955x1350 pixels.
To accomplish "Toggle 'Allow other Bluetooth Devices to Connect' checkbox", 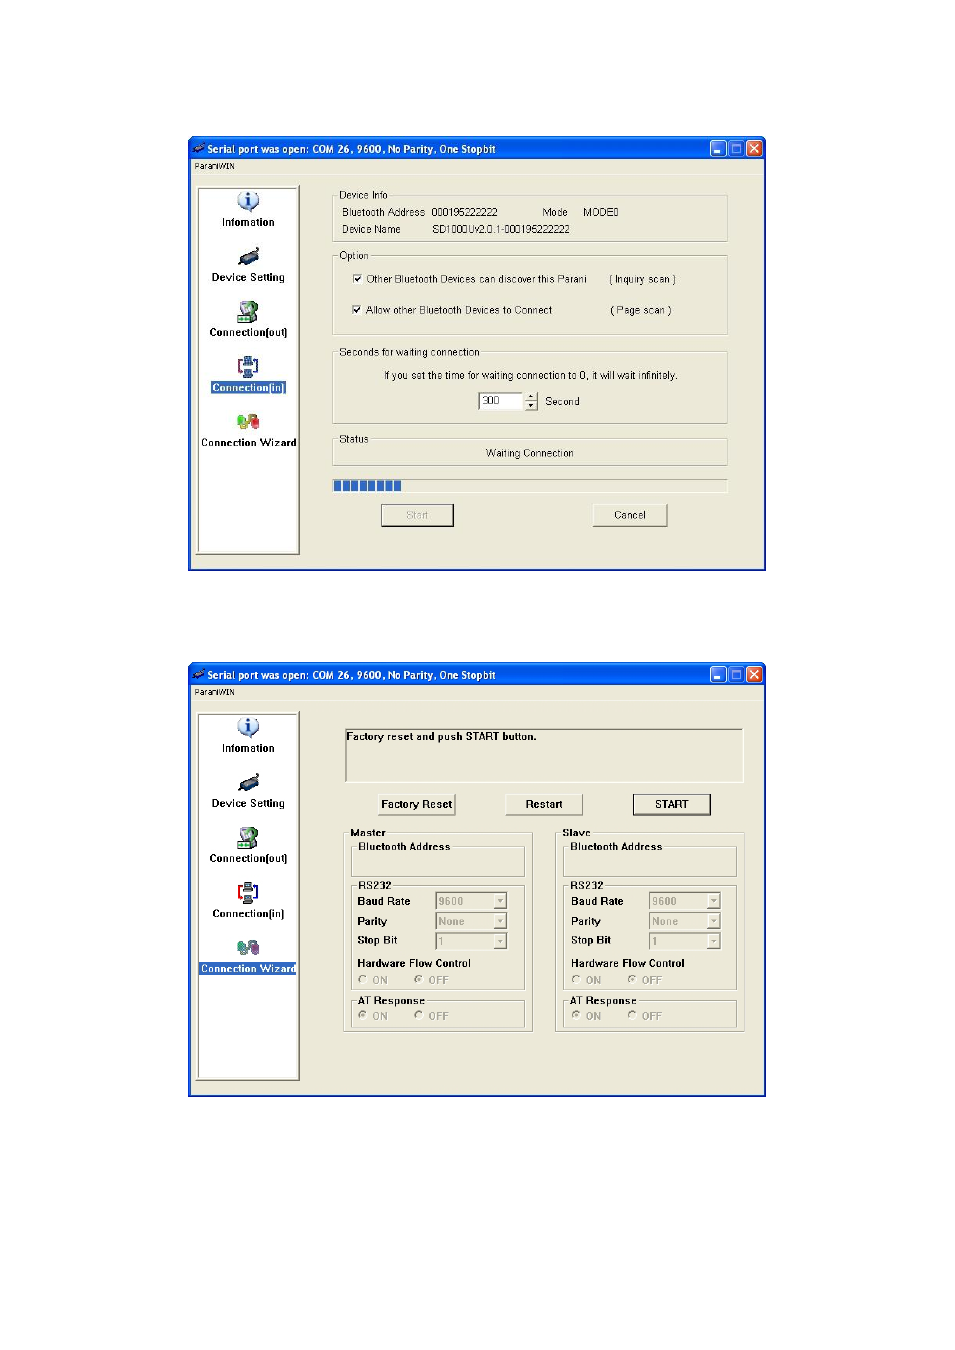I will pyautogui.click(x=357, y=310).
